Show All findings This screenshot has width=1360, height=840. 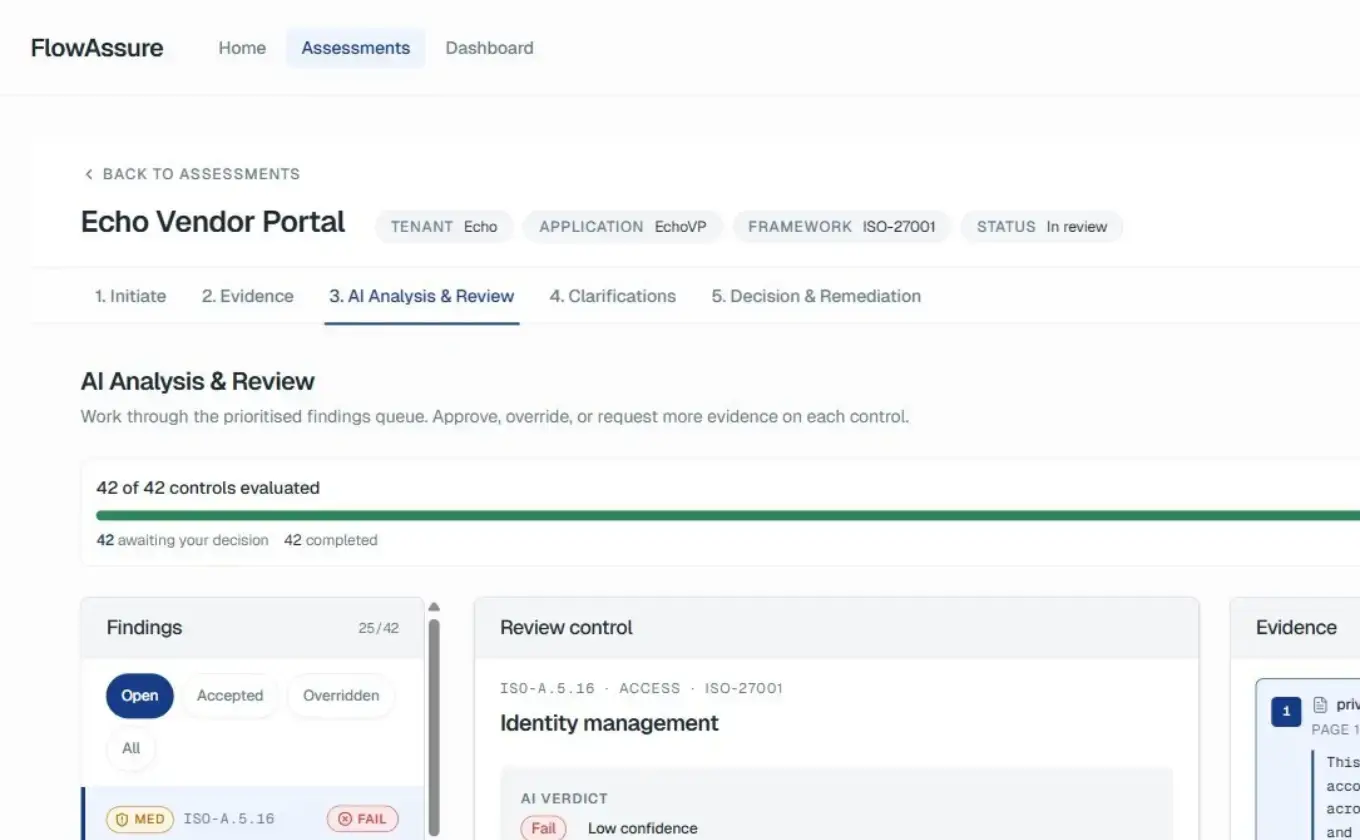click(131, 748)
